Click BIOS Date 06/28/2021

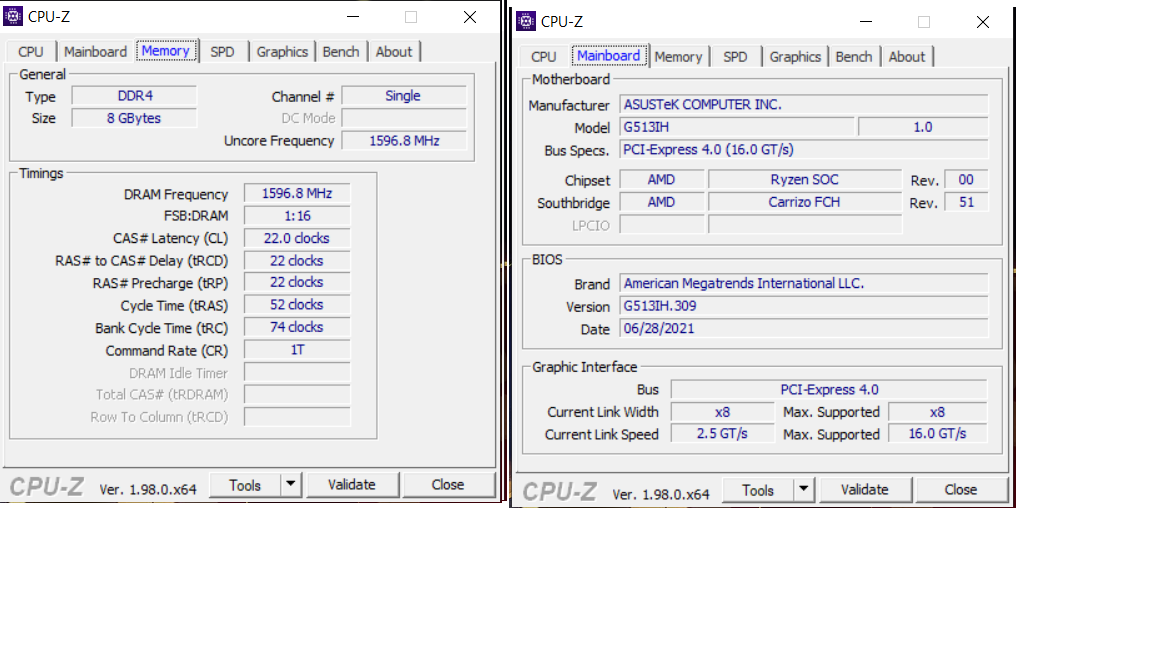(804, 328)
